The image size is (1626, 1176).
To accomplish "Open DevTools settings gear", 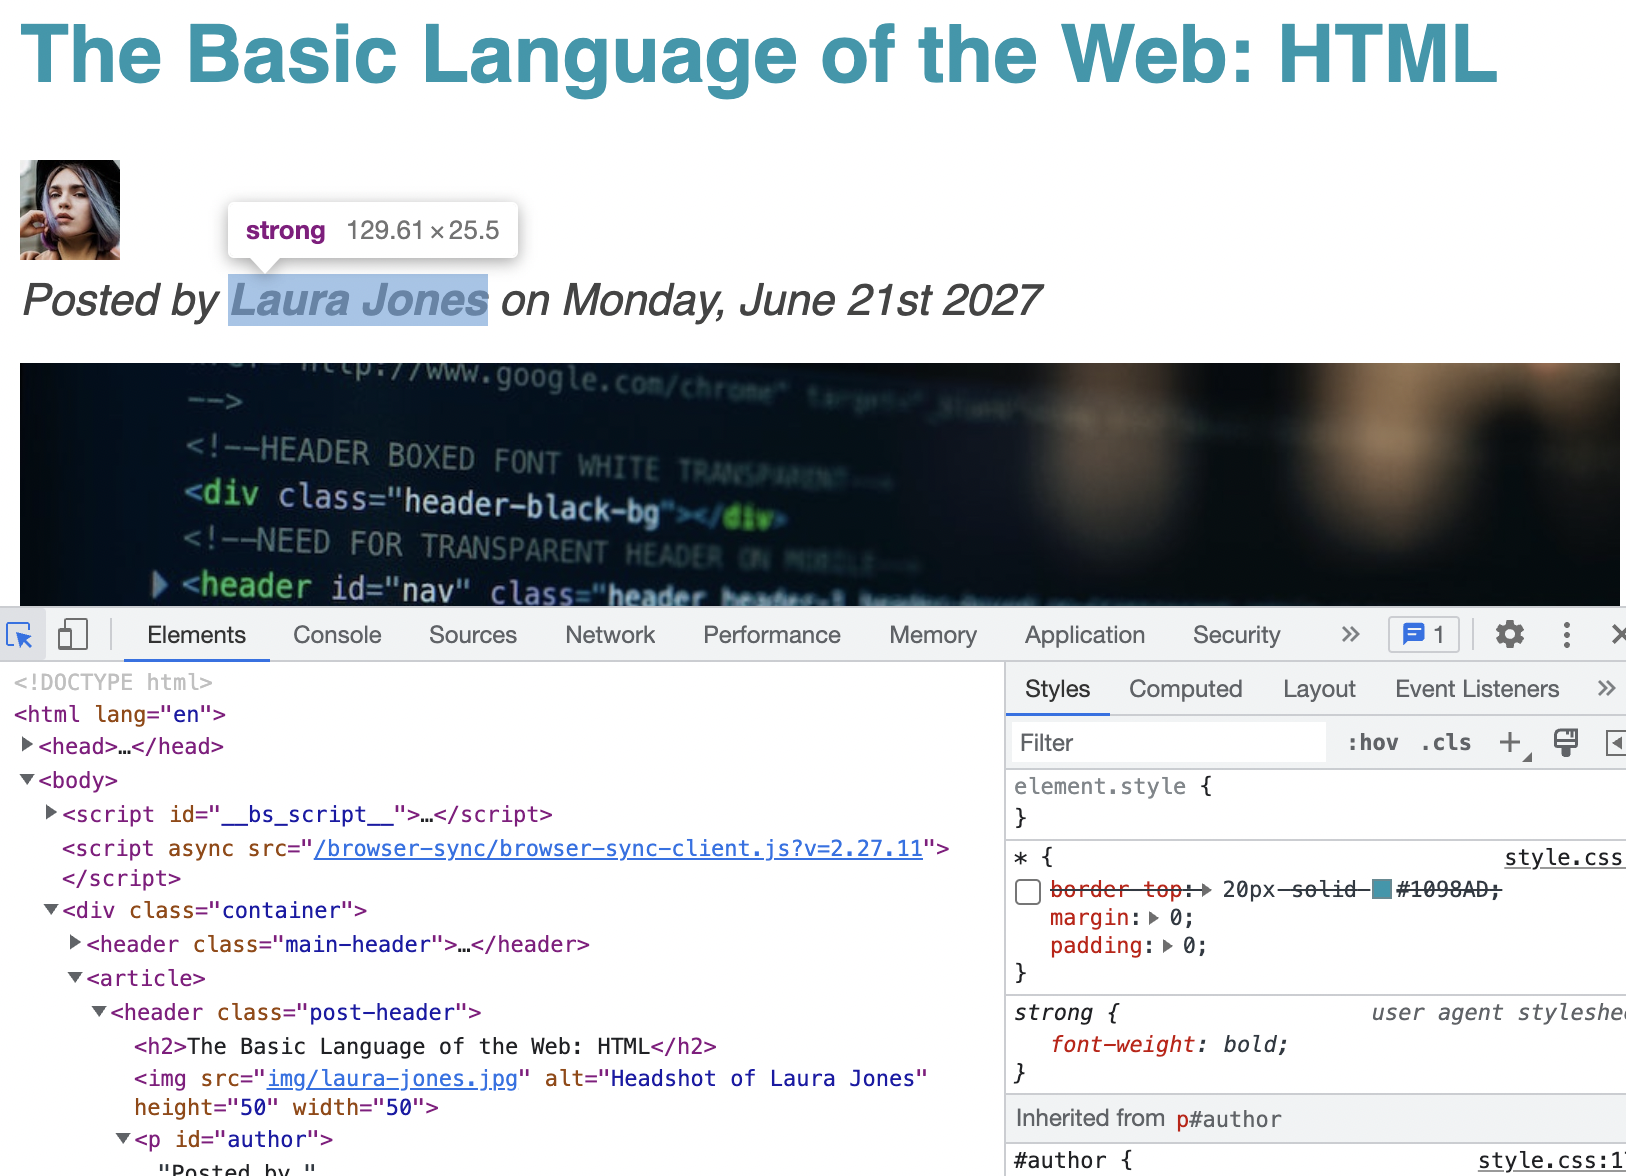I will coord(1509,634).
